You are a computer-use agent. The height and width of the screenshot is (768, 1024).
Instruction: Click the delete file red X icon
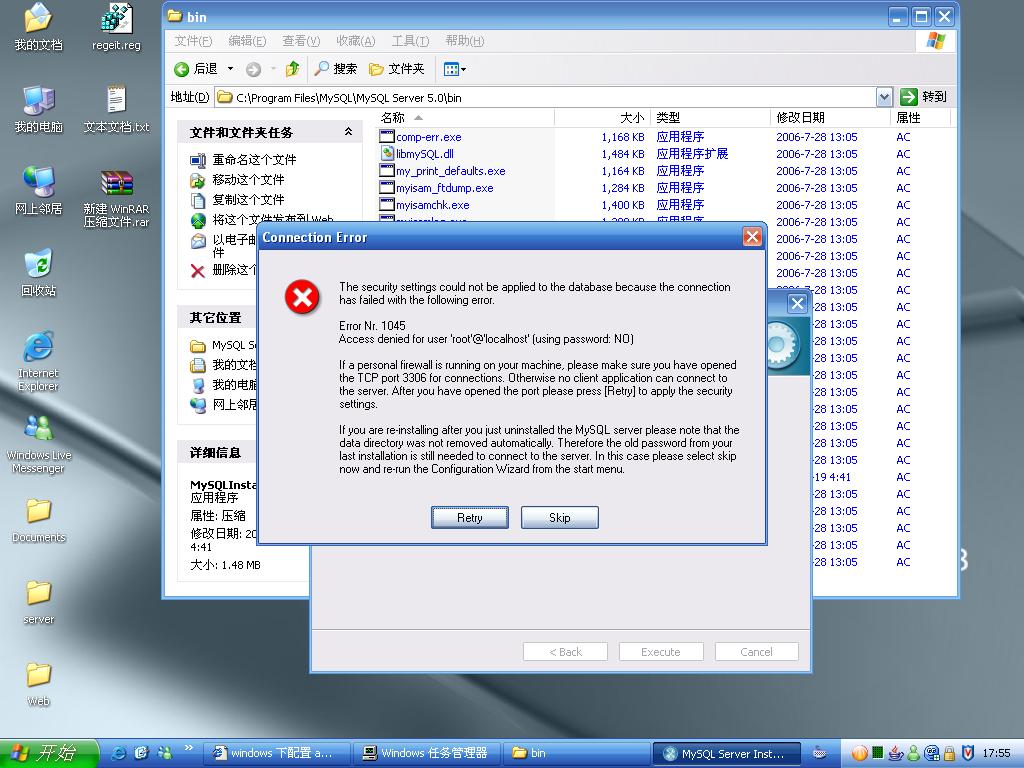tap(198, 270)
